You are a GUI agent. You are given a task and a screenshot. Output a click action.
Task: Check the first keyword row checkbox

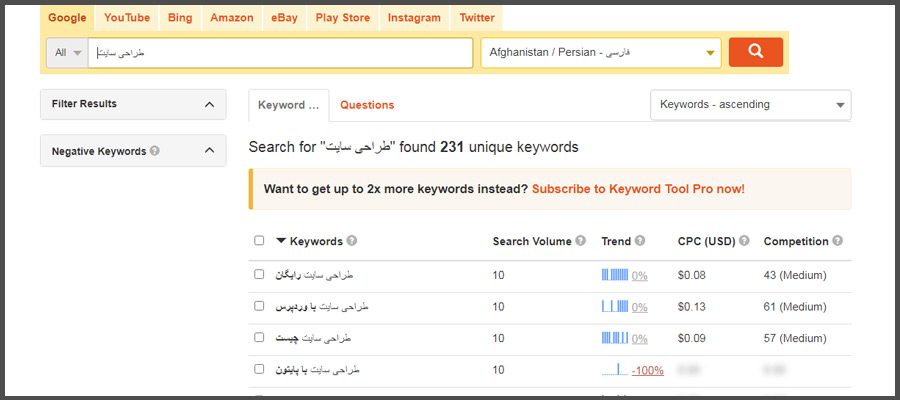tap(259, 274)
